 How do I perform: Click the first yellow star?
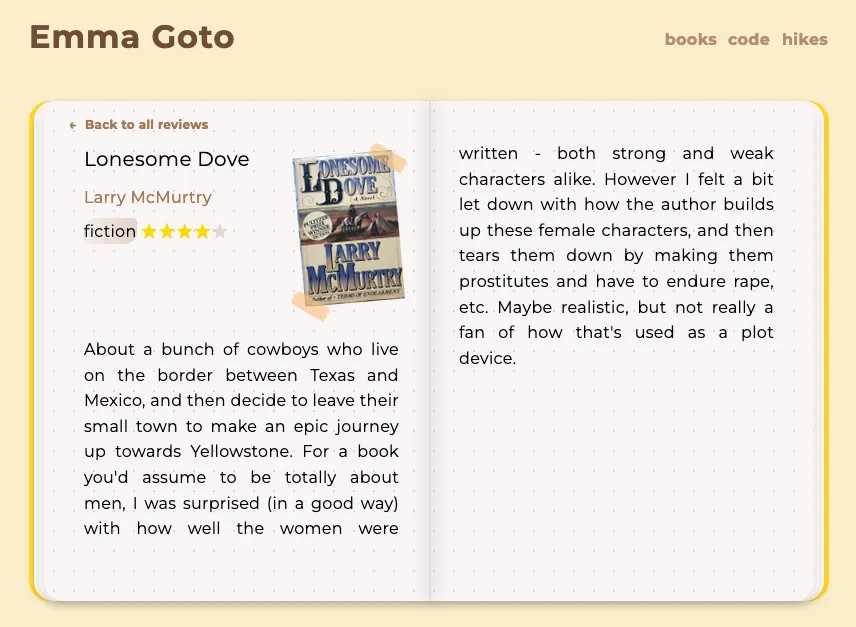point(149,232)
